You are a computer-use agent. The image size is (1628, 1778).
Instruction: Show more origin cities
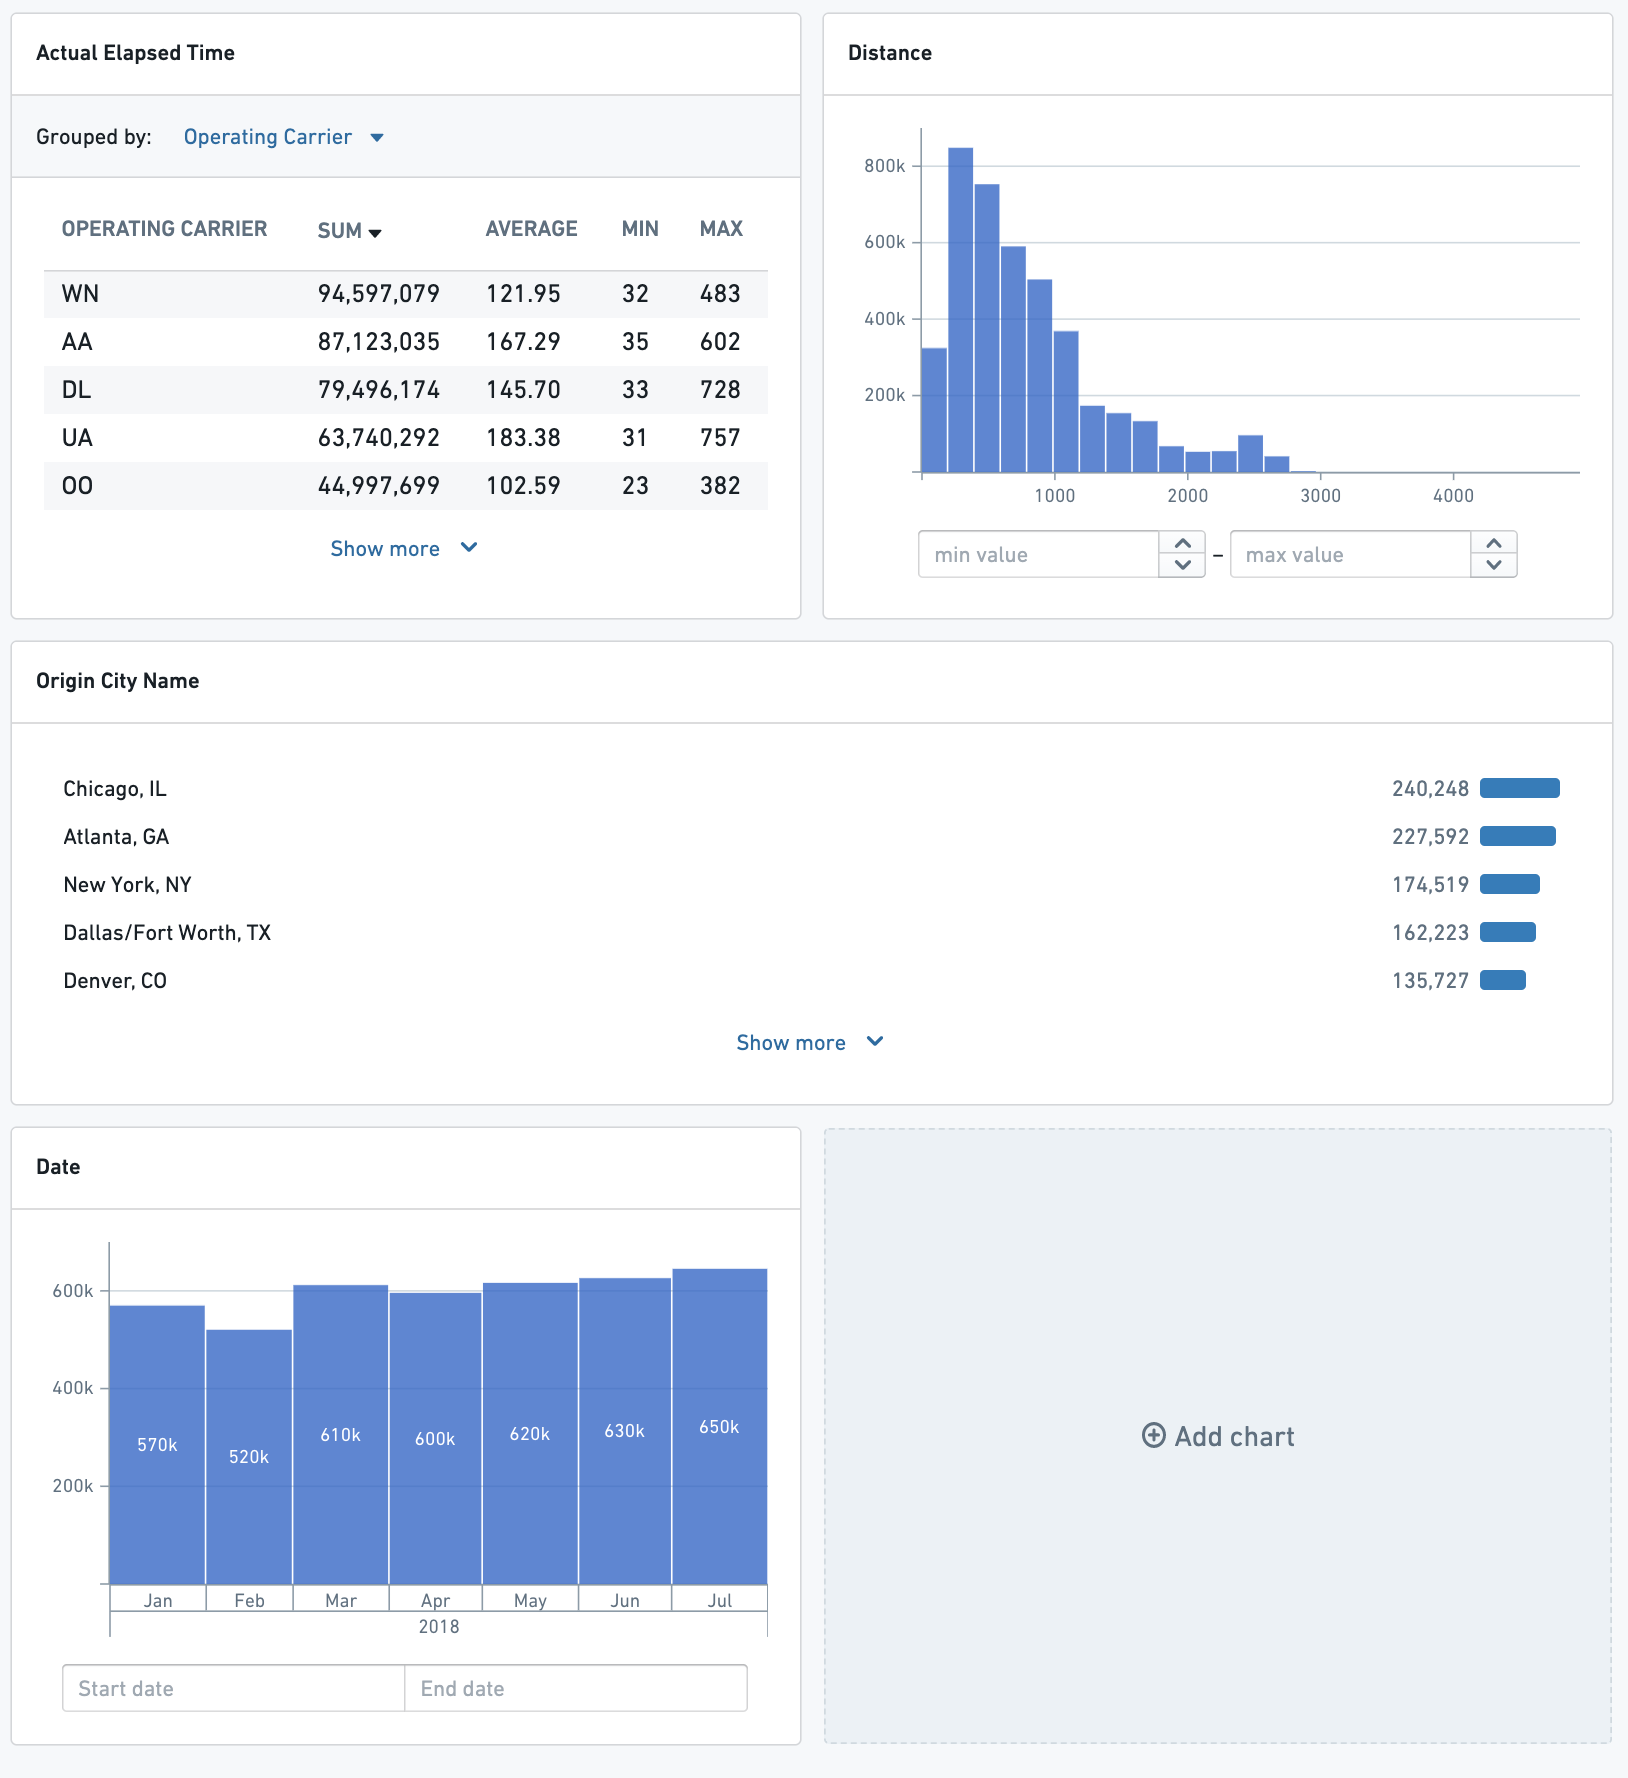coord(811,1042)
